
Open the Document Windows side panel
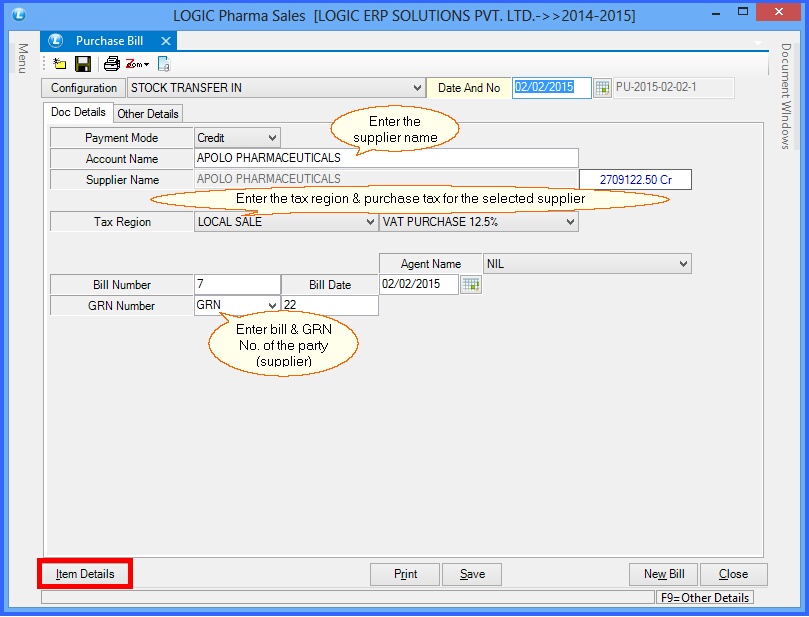click(787, 96)
